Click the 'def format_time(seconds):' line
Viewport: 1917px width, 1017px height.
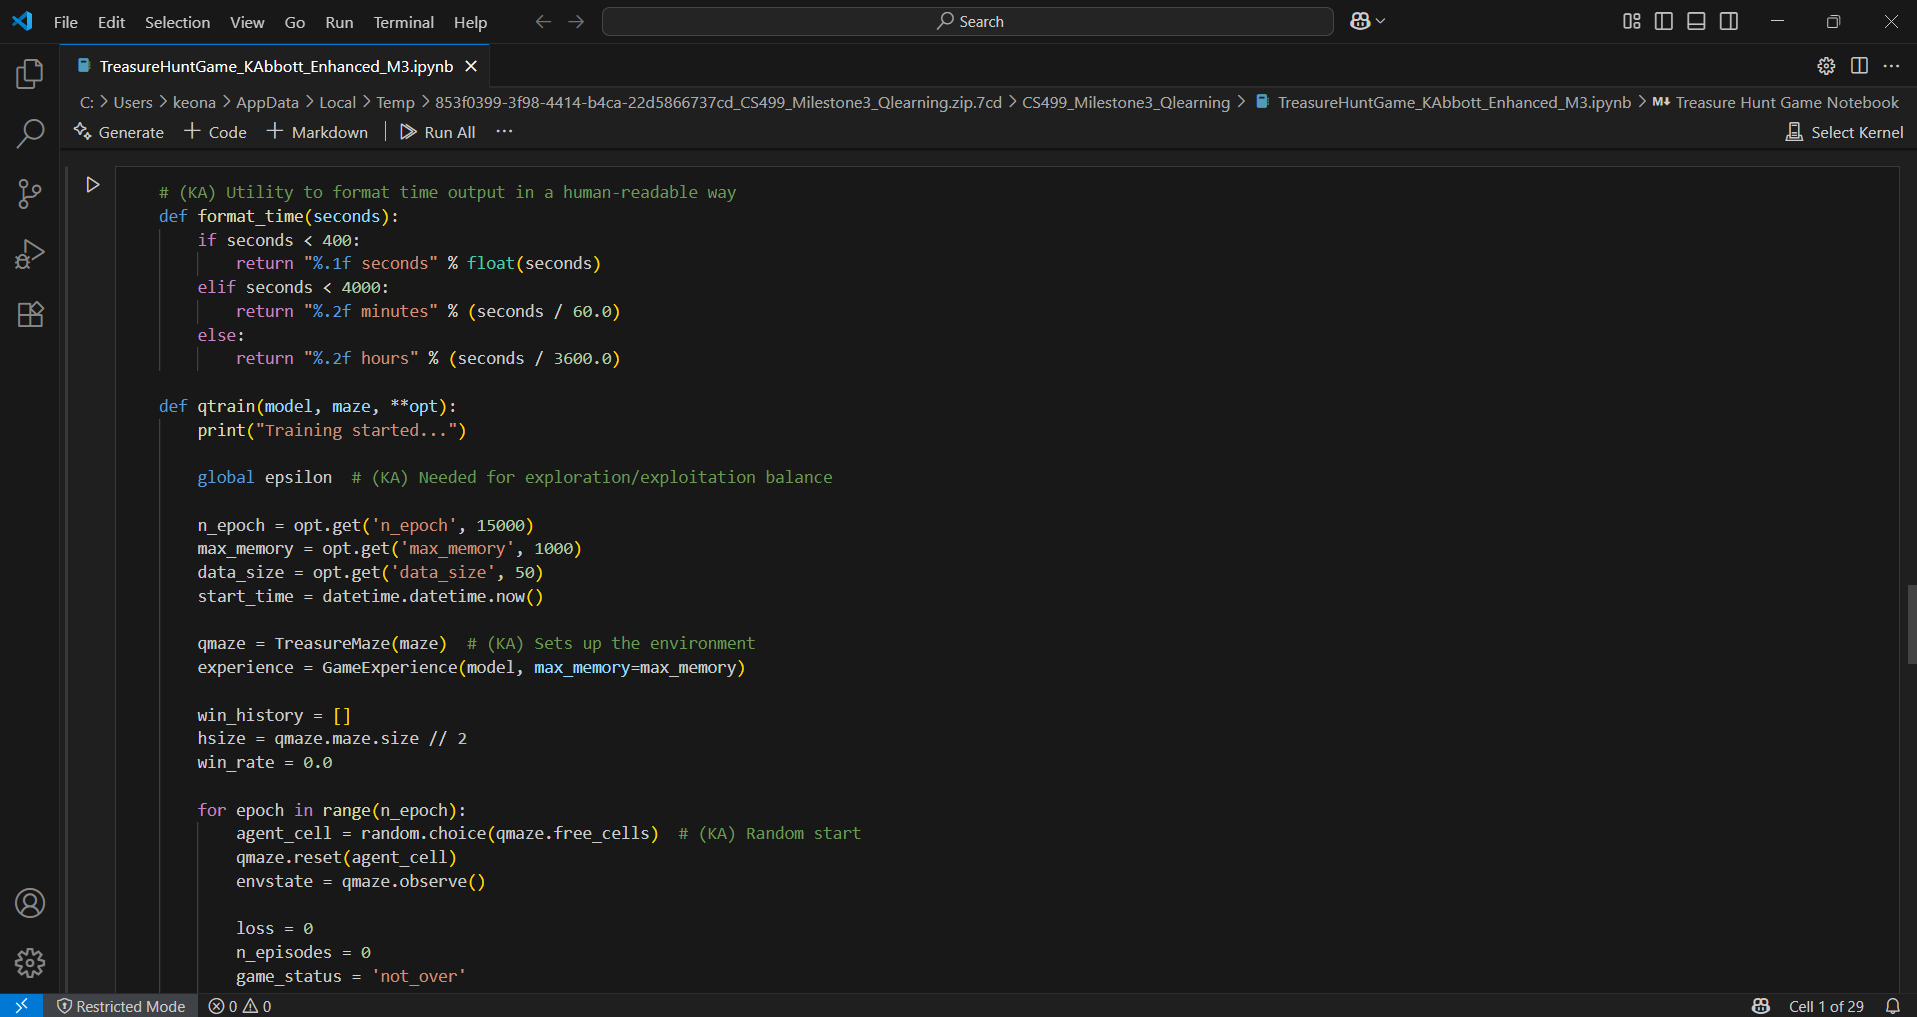(x=278, y=216)
